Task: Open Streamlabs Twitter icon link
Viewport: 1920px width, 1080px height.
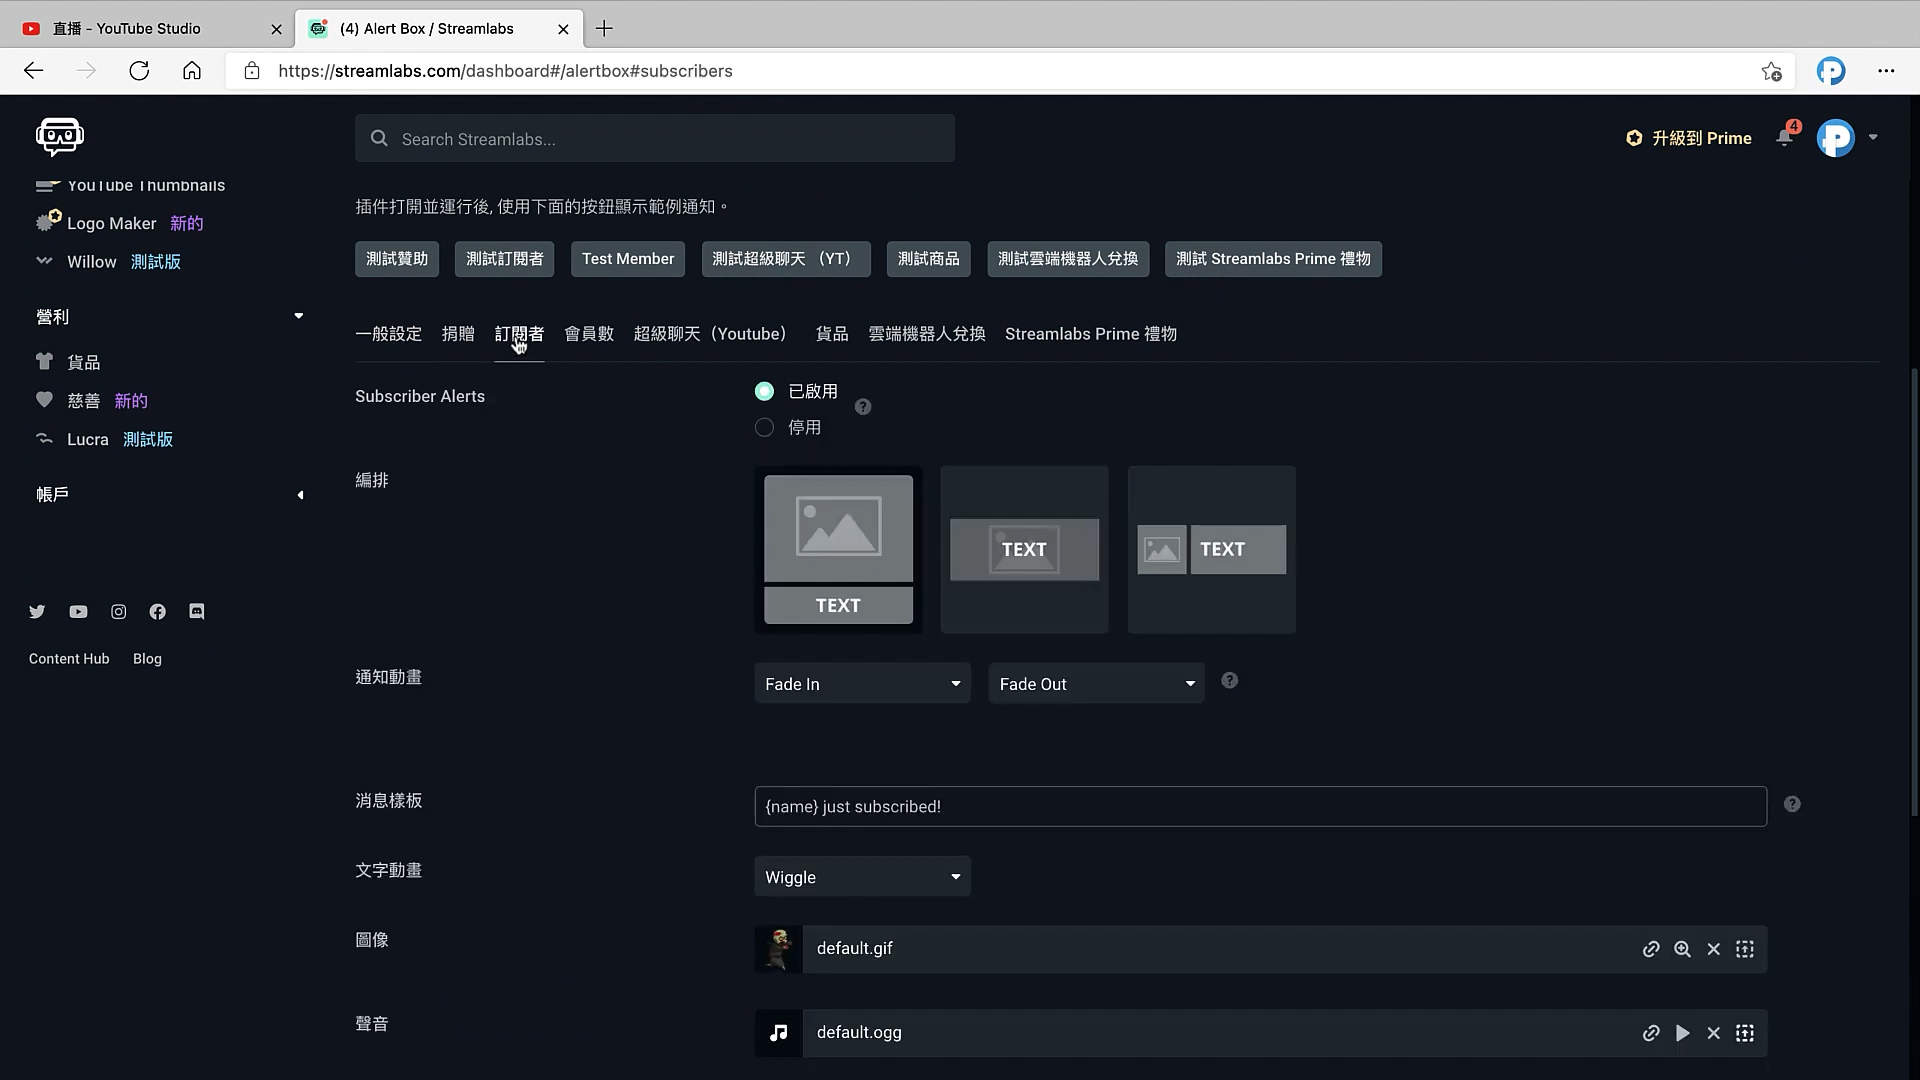Action: pyautogui.click(x=37, y=612)
